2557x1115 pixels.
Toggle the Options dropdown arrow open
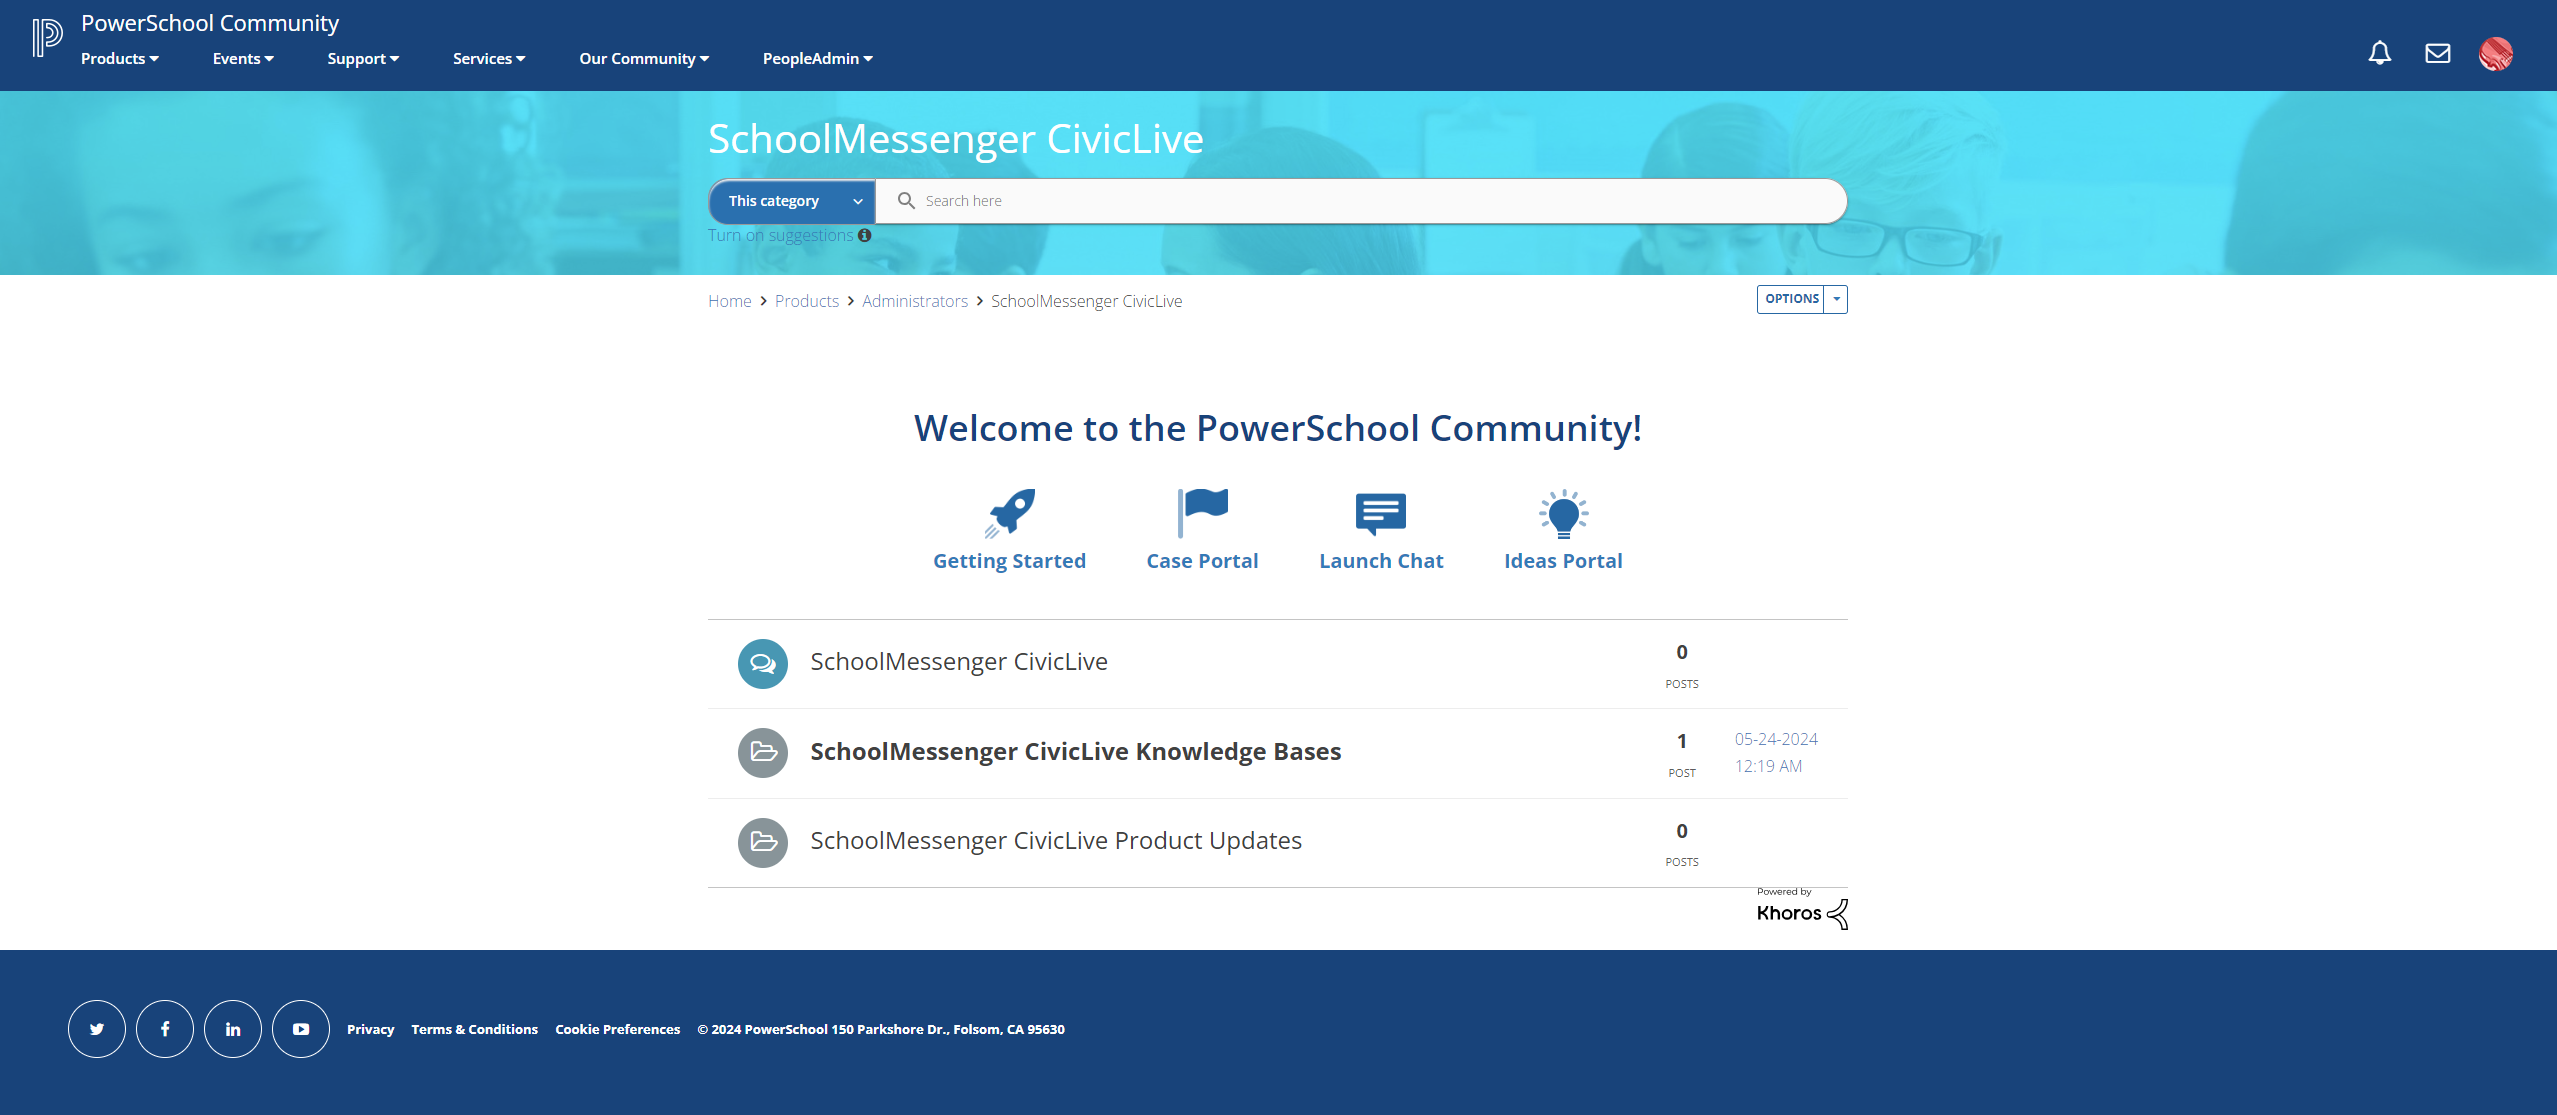click(x=1836, y=298)
